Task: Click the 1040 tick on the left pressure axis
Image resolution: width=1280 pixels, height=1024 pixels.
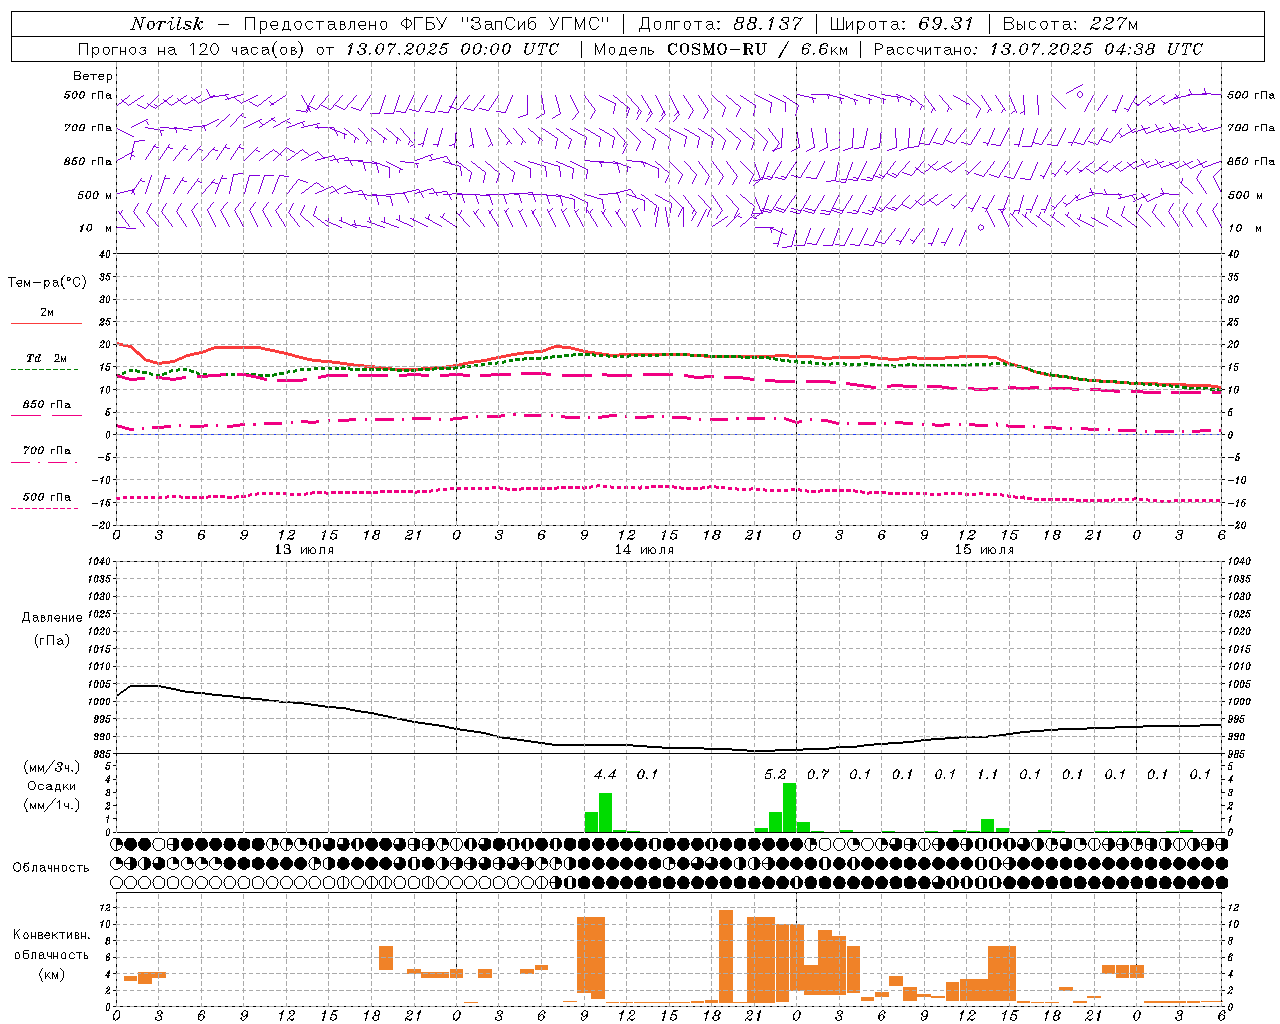Action: pos(101,561)
